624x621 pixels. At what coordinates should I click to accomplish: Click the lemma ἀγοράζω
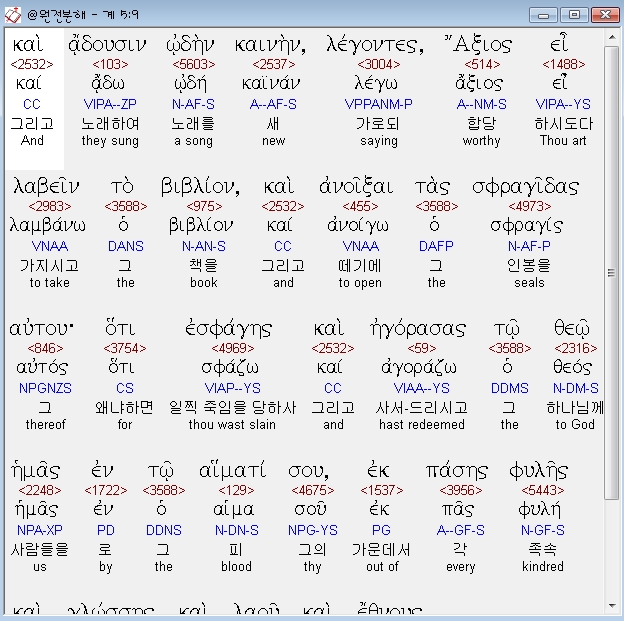click(x=419, y=368)
